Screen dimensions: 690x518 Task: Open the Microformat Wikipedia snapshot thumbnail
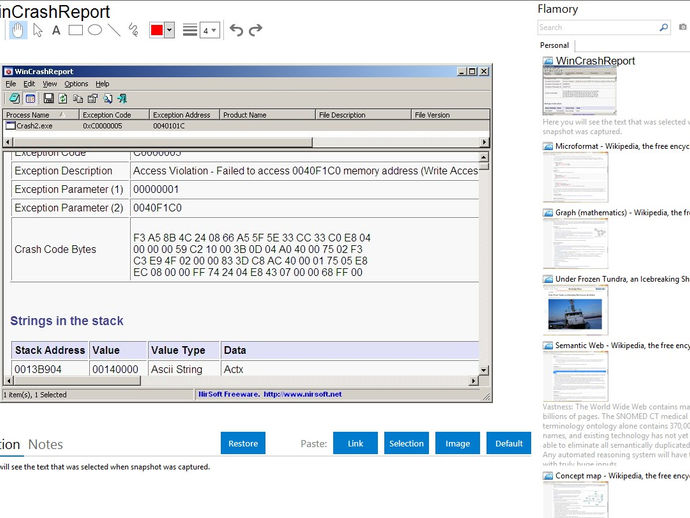(x=576, y=177)
